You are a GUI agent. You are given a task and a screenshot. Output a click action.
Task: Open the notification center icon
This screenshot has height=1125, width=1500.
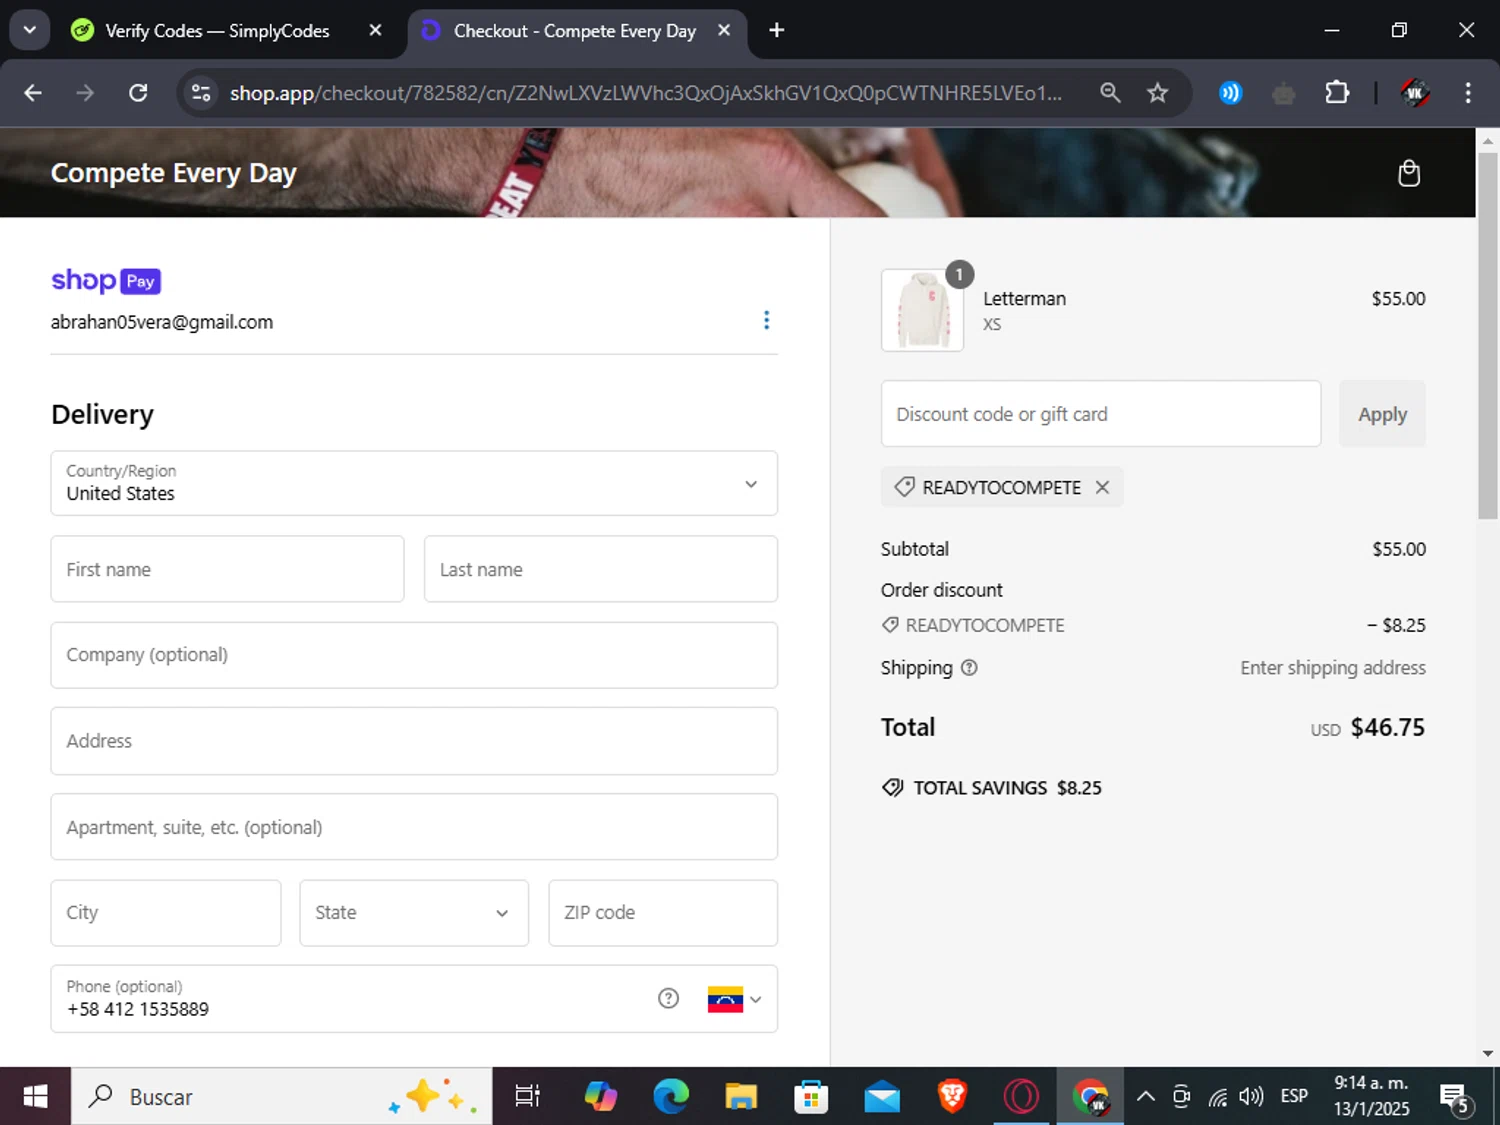[x=1455, y=1098]
